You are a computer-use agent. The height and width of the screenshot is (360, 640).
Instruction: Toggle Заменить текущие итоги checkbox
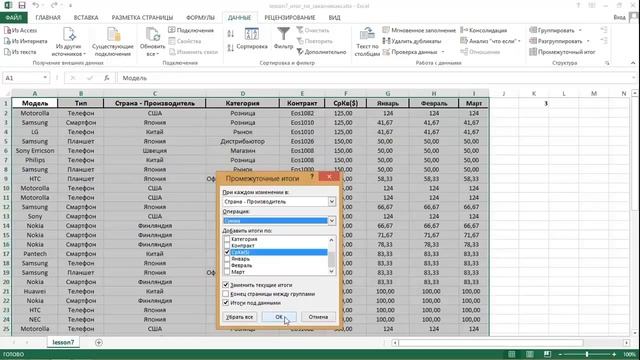pyautogui.click(x=226, y=285)
